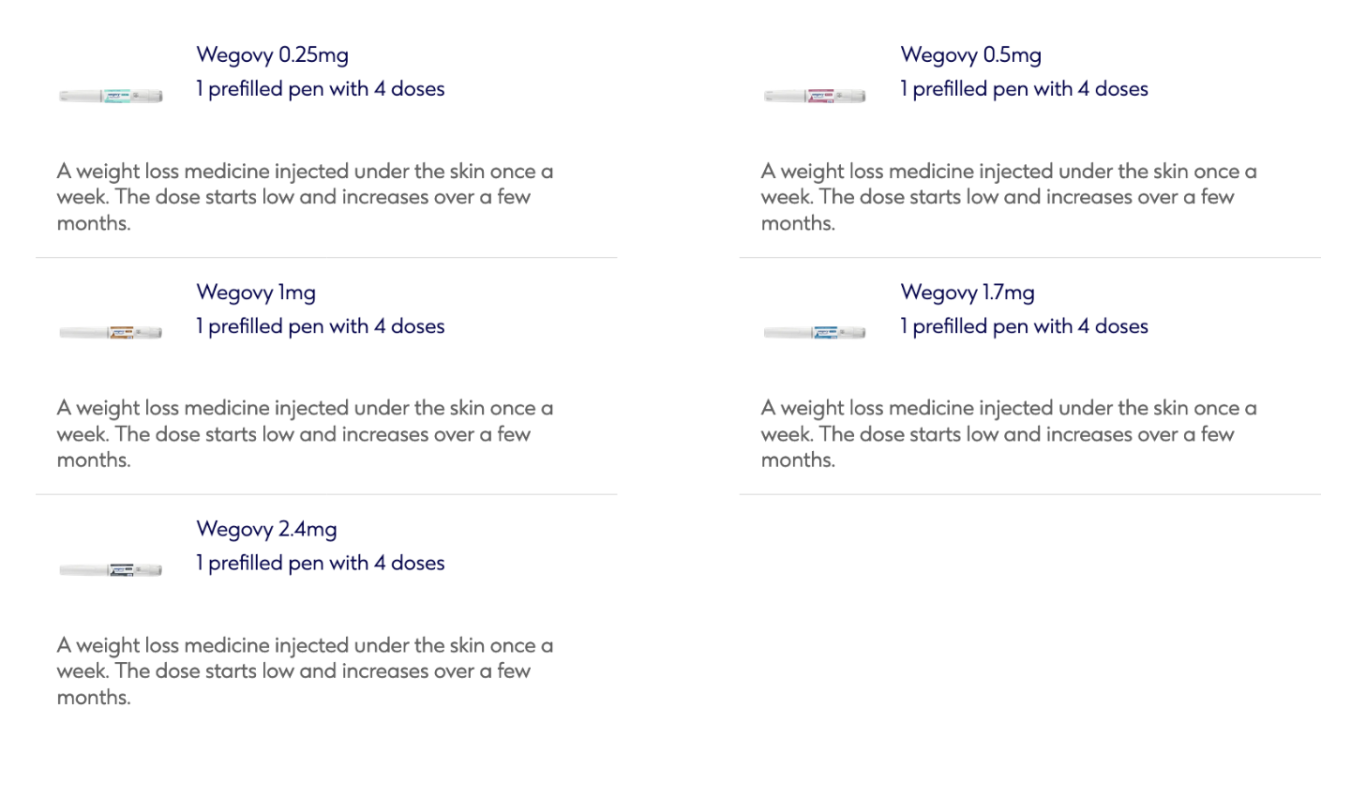Click the Wegovy 2.4mg pen image
1366x799 pixels.
110,569
